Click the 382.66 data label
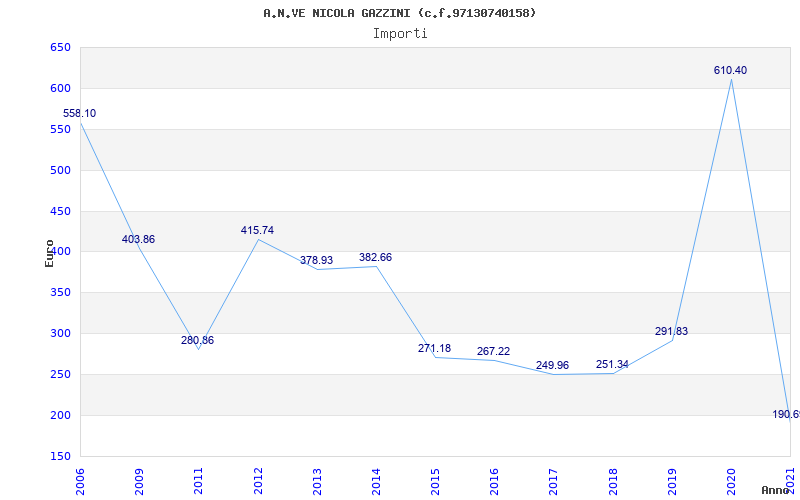 [x=376, y=257]
